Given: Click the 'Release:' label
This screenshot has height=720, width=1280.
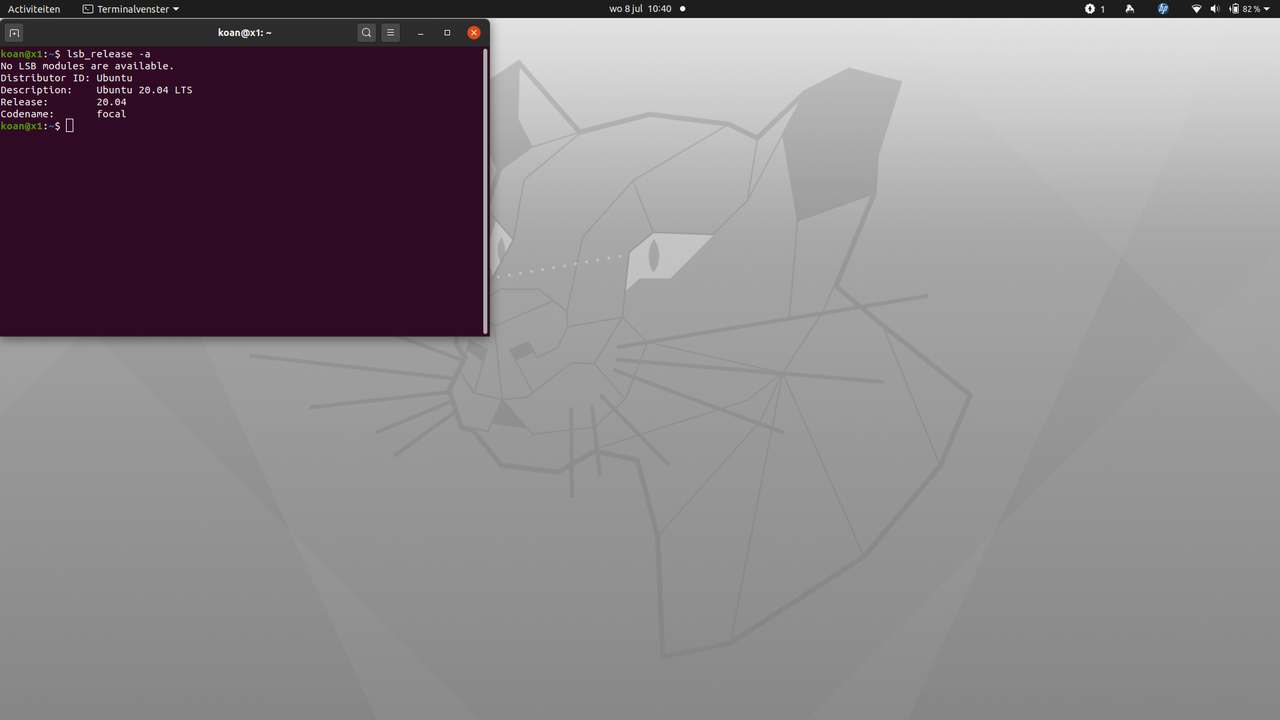Looking at the screenshot, I should (24, 102).
